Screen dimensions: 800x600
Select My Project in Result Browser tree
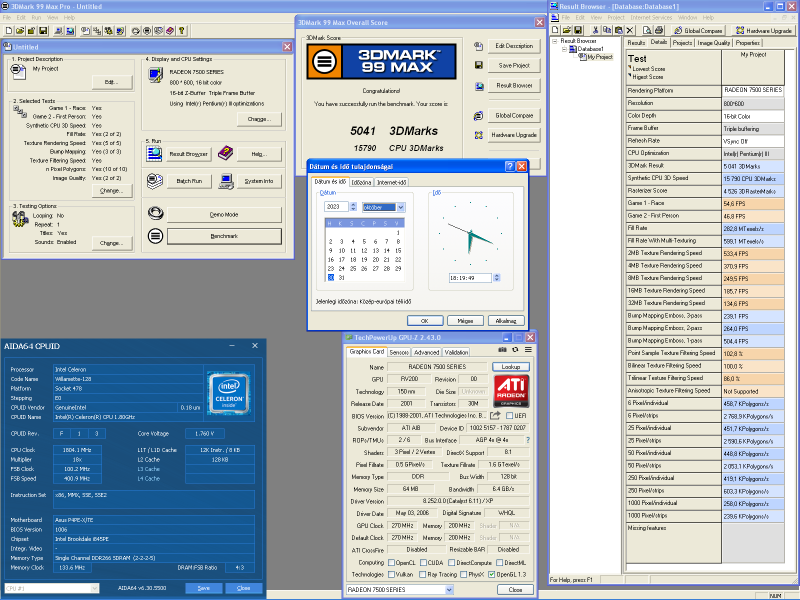click(599, 57)
